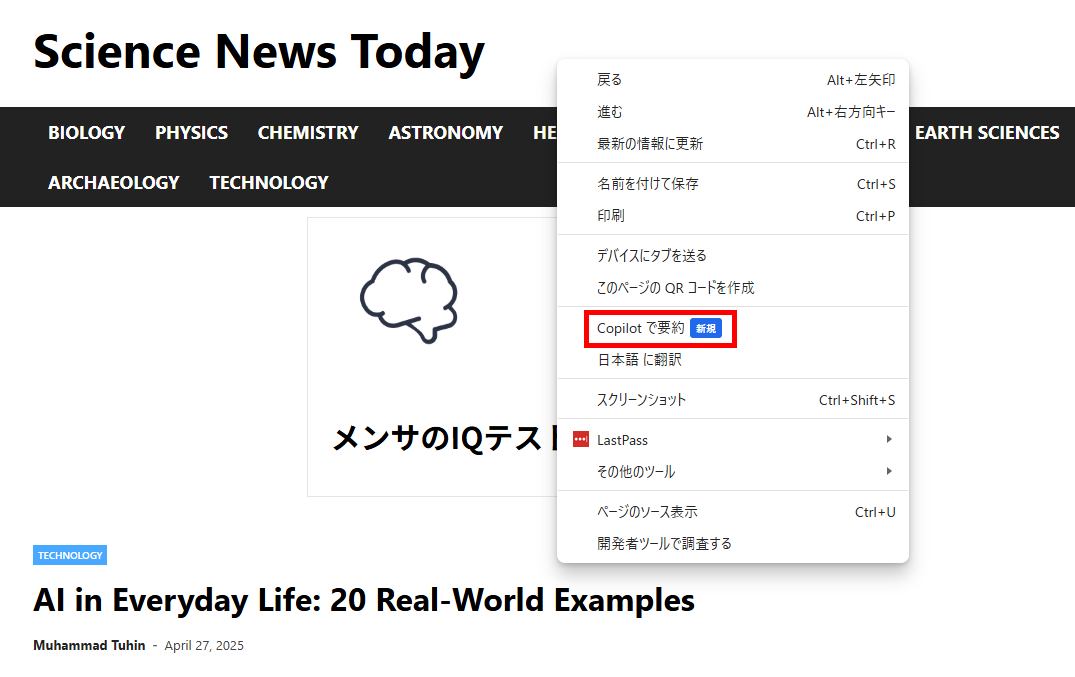The image size is (1075, 677).
Task: Choose 名前を付けて保存 menu entry
Action: click(x=733, y=184)
